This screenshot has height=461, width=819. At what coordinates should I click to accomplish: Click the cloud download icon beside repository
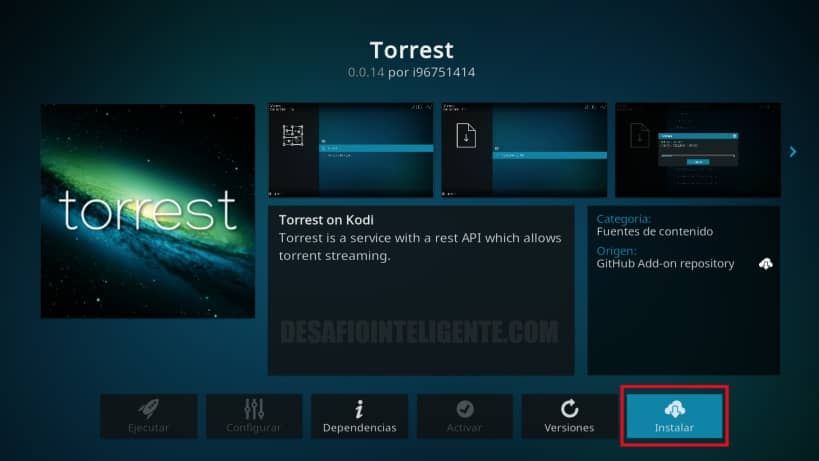coord(766,264)
